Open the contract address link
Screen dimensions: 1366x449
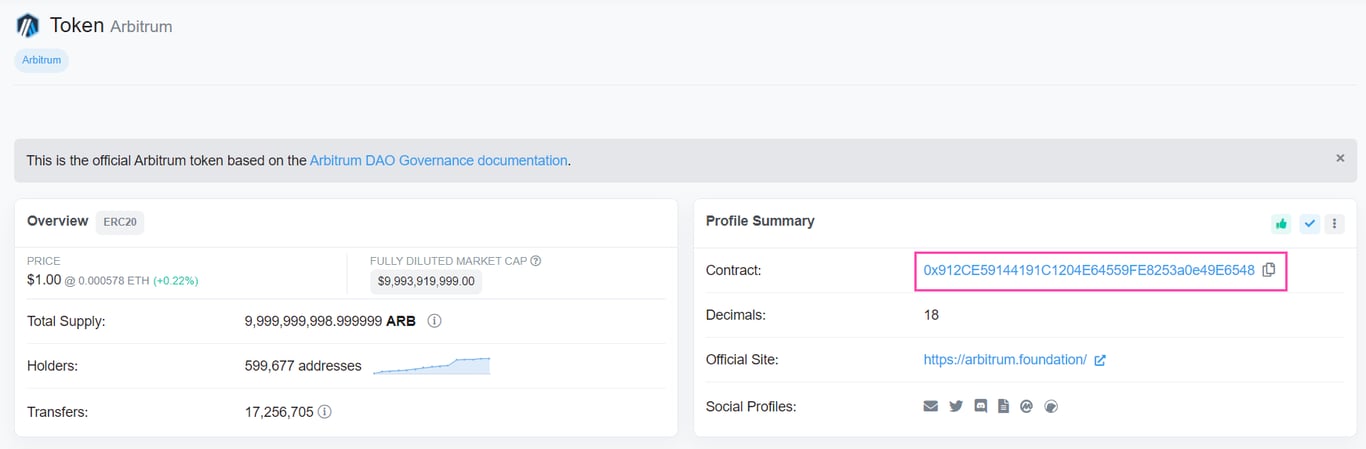pos(1088,270)
